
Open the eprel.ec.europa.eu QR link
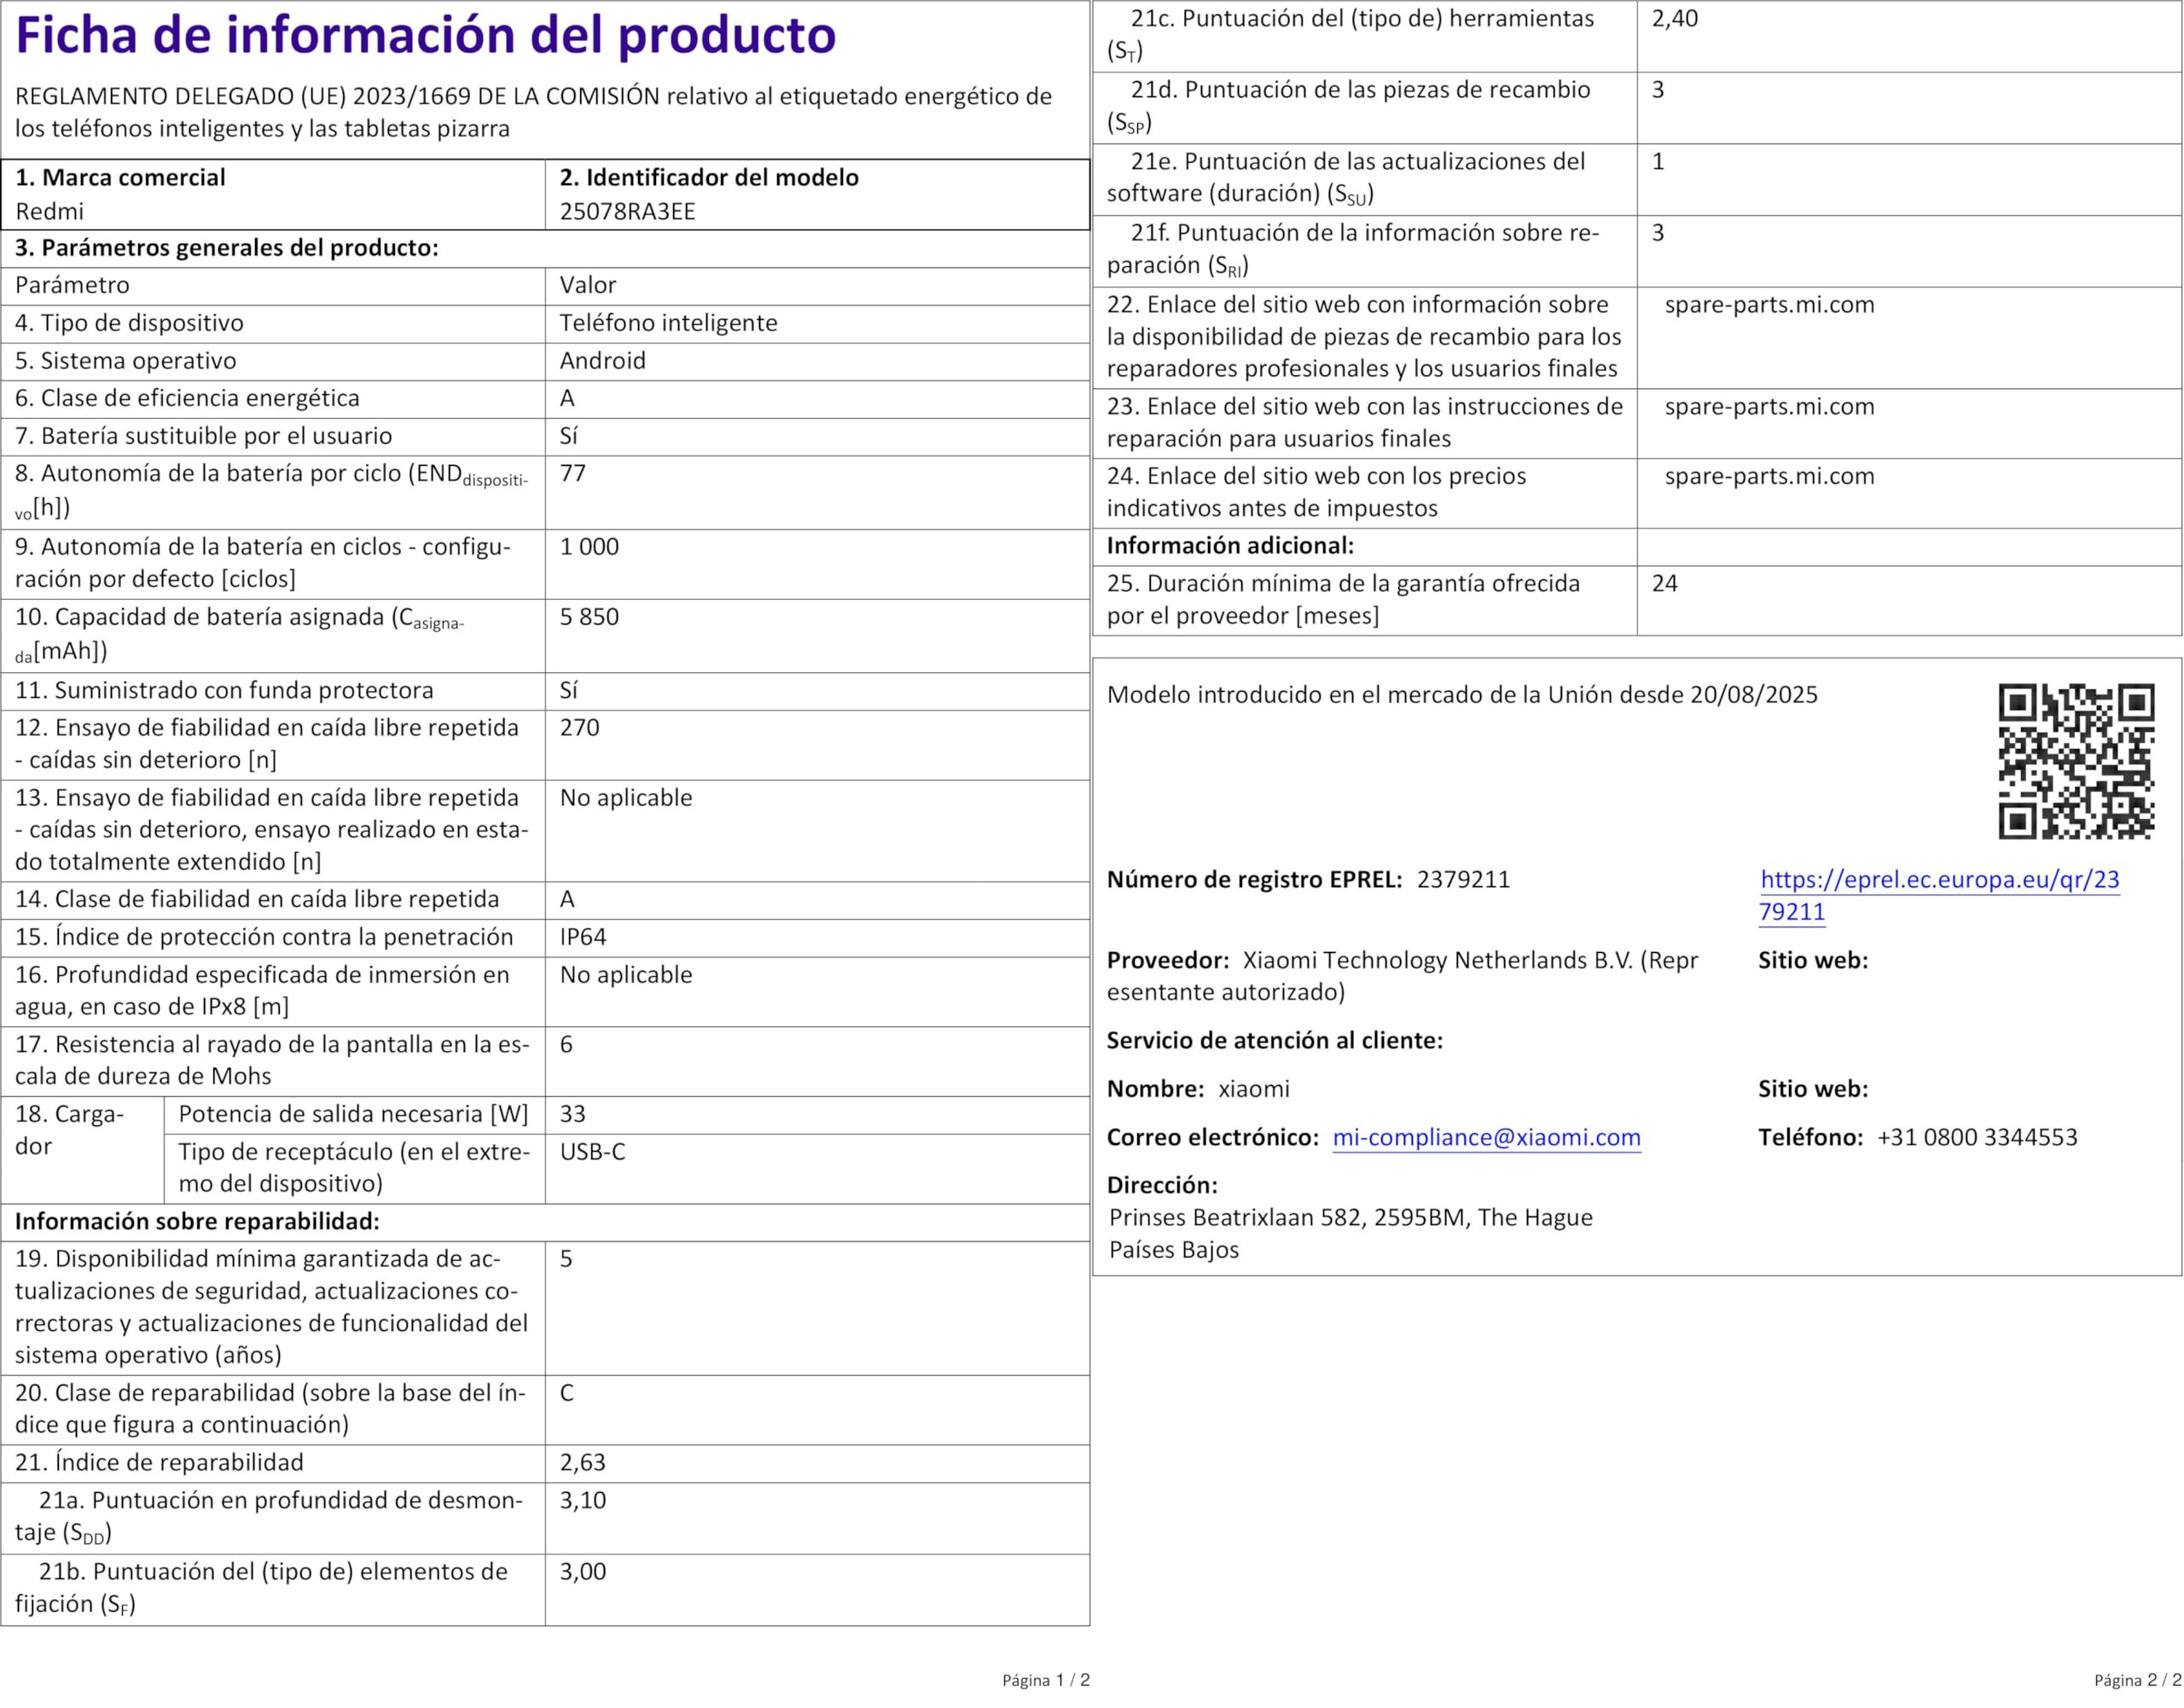point(1938,880)
